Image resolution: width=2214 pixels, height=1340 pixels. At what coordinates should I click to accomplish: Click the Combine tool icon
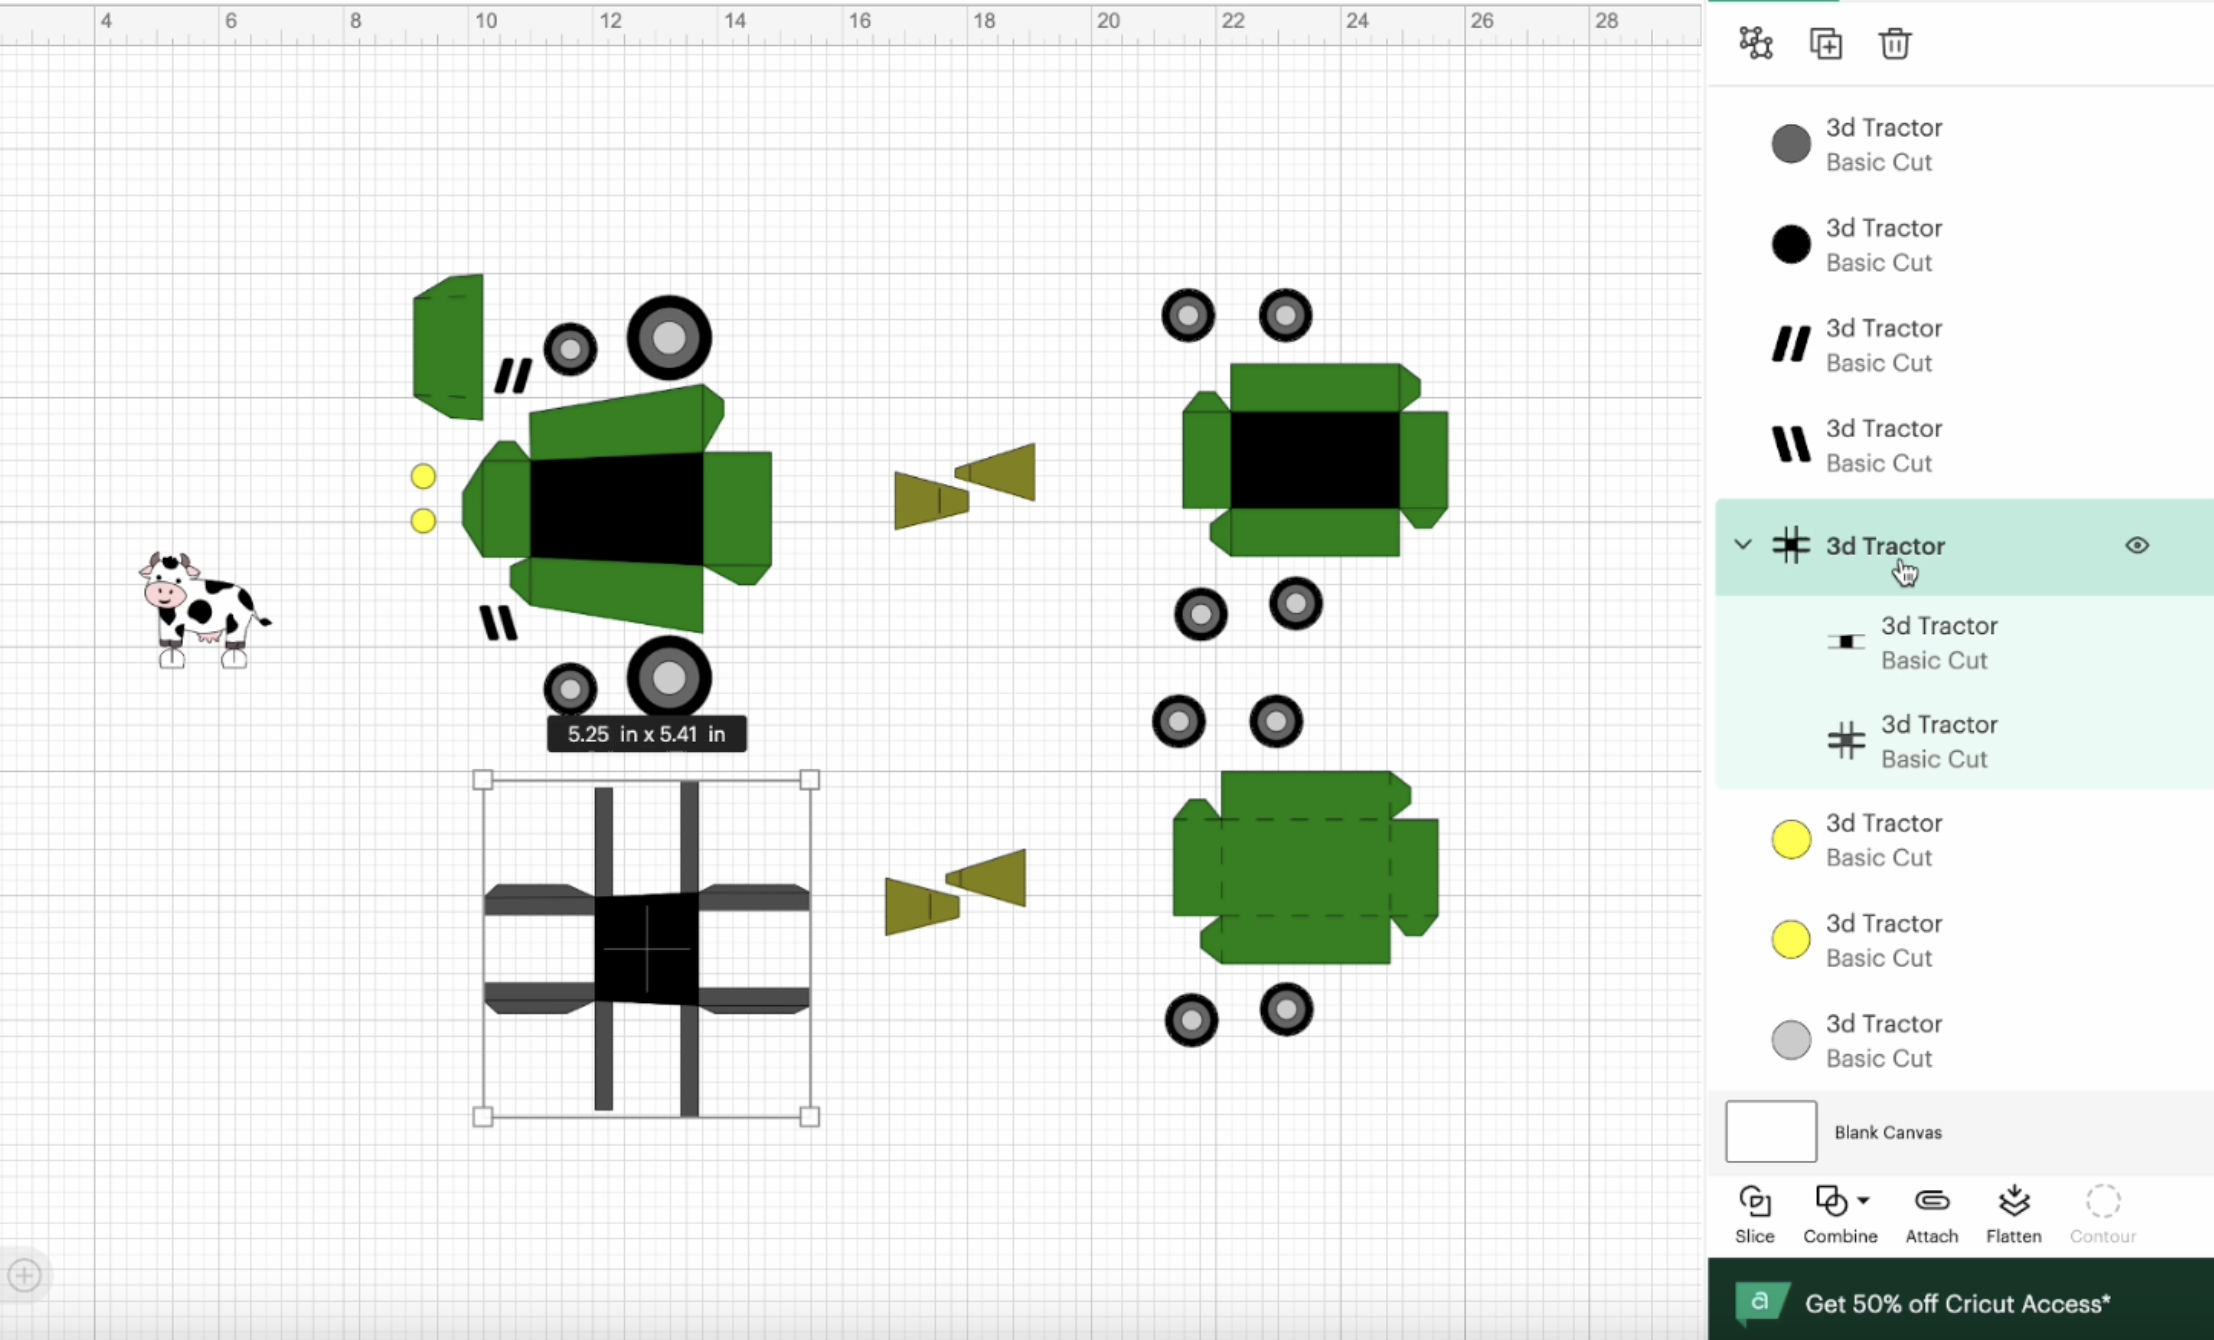click(x=1832, y=1200)
